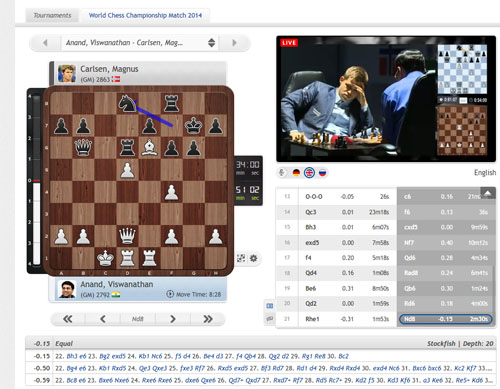Click engine line starting 22. Bc8 e6

[x=274, y=380]
